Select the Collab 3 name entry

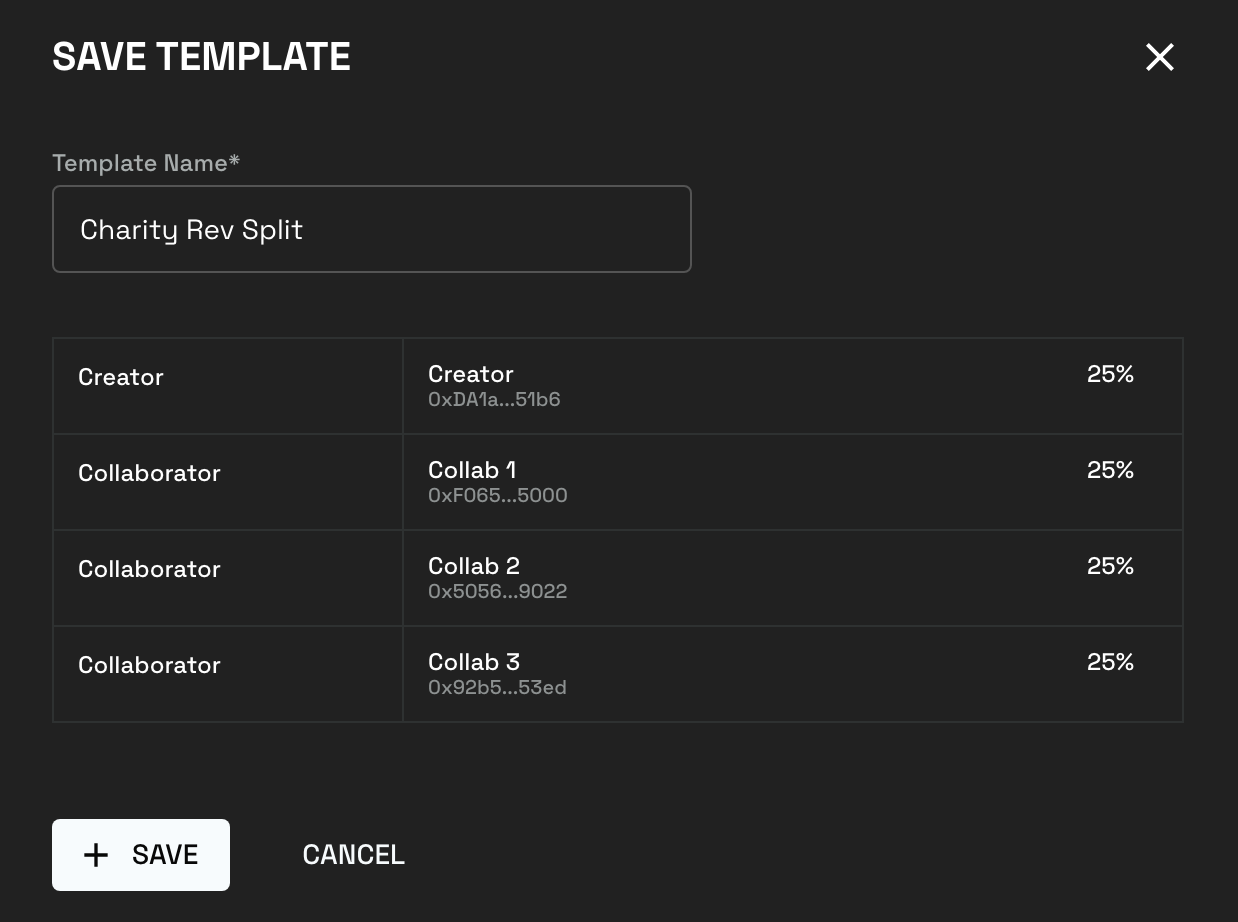point(473,662)
